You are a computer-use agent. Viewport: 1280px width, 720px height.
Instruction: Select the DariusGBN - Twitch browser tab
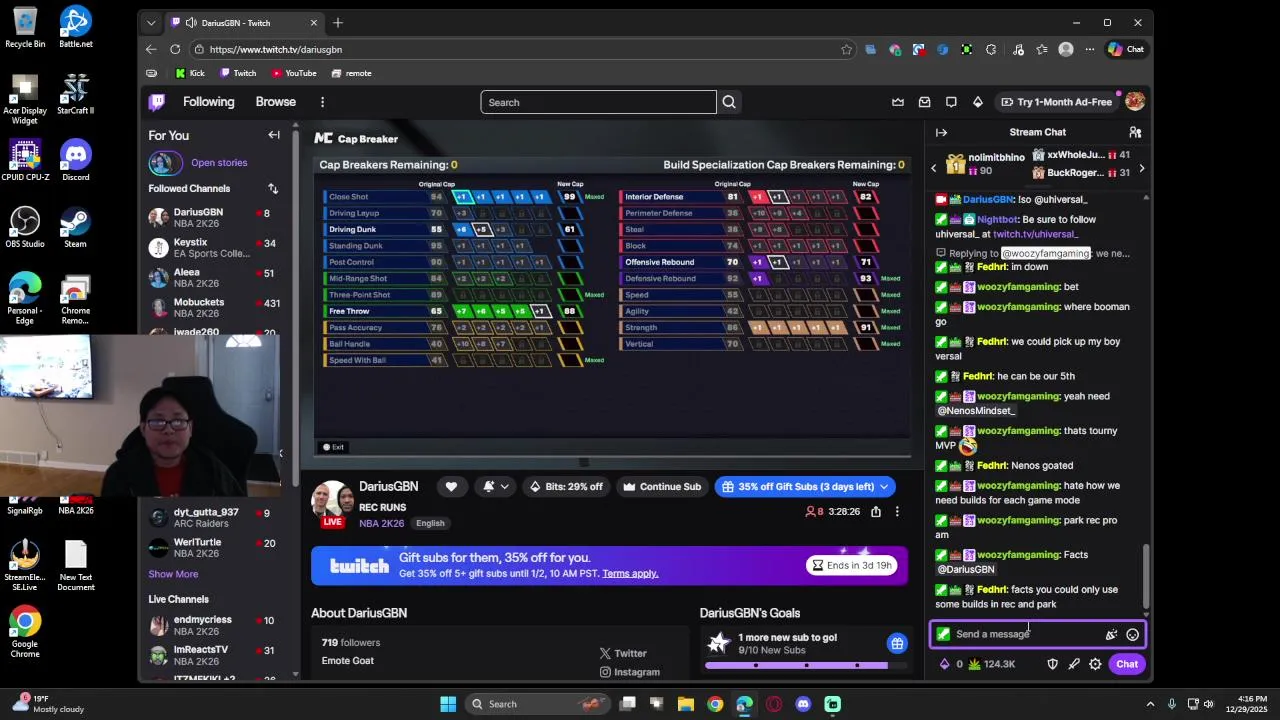[x=245, y=23]
